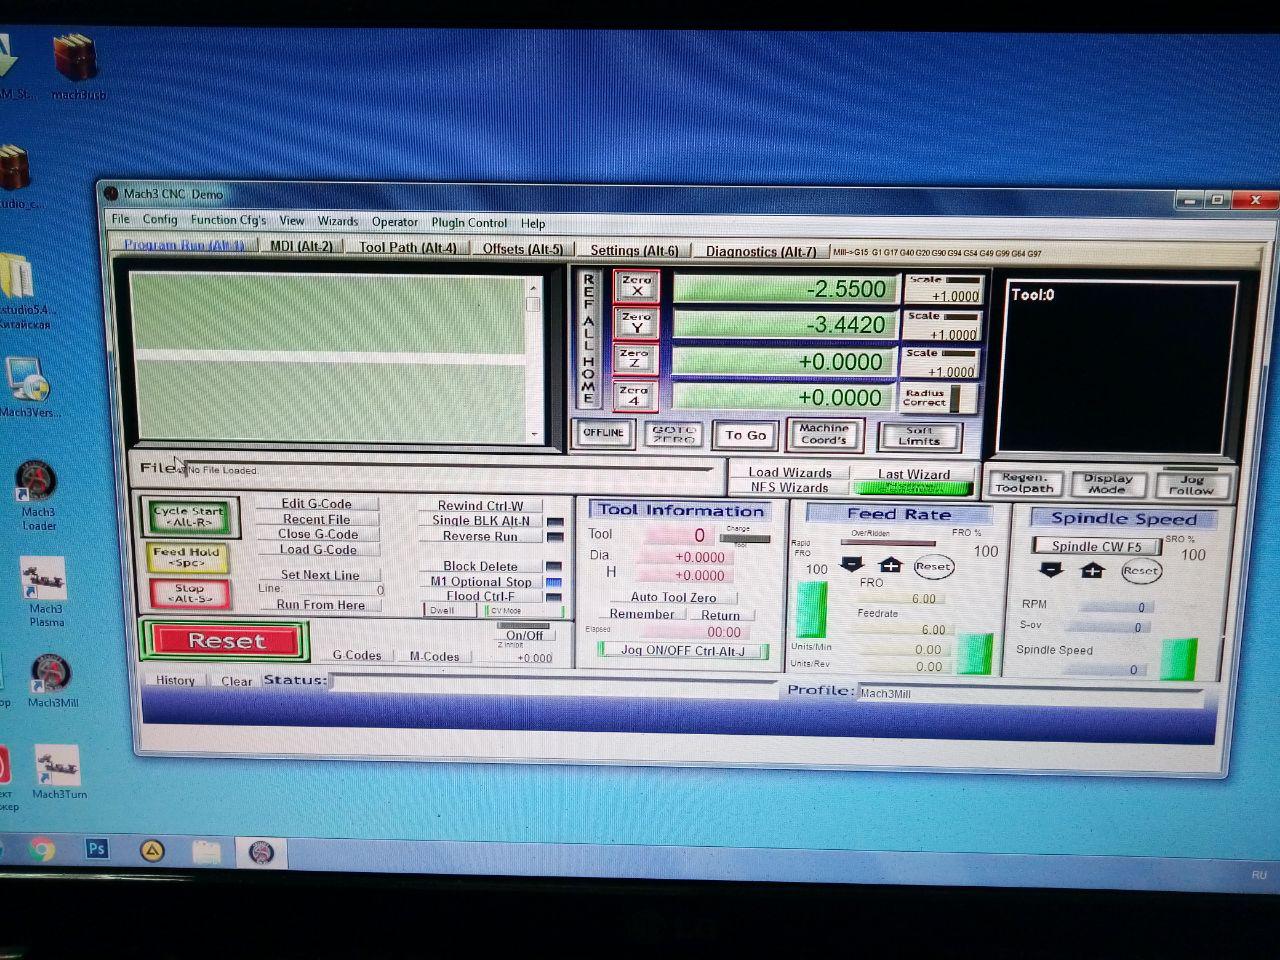Click the History button
This screenshot has width=1280, height=960.
pyautogui.click(x=175, y=680)
